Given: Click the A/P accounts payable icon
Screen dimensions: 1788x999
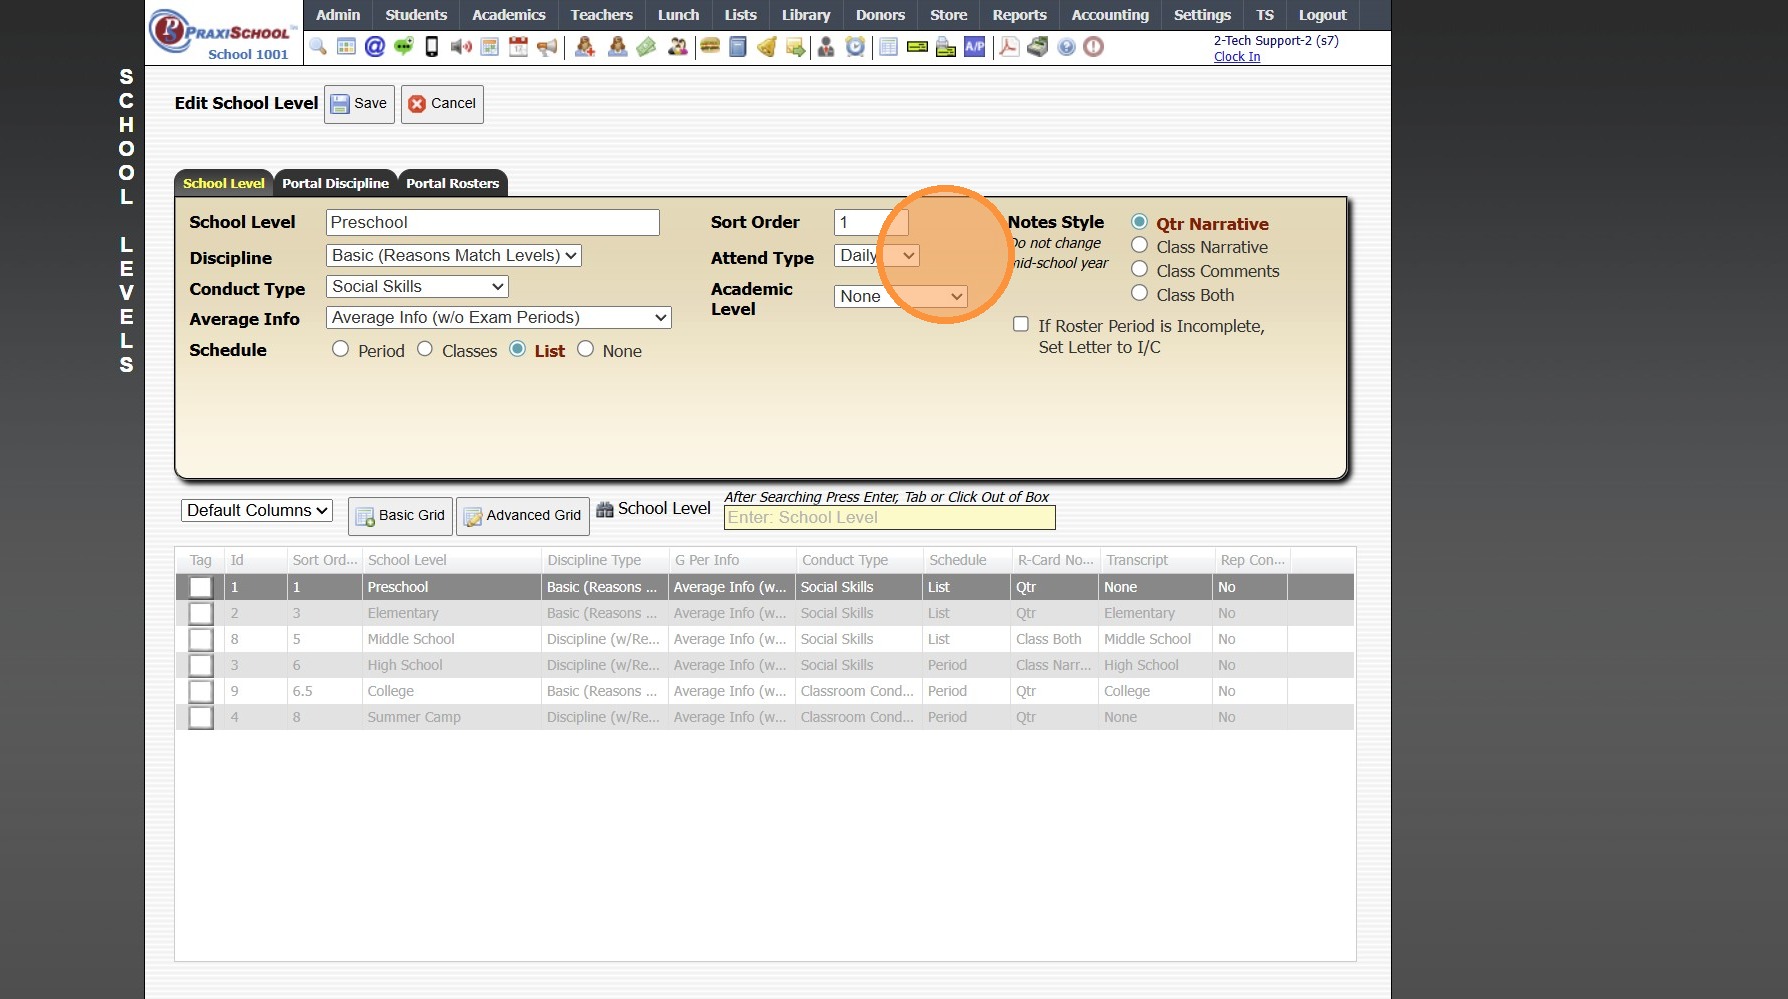Looking at the screenshot, I should (x=975, y=47).
